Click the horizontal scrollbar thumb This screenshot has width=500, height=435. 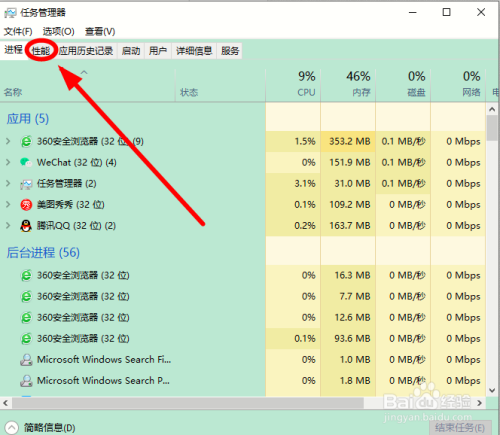(x=188, y=403)
